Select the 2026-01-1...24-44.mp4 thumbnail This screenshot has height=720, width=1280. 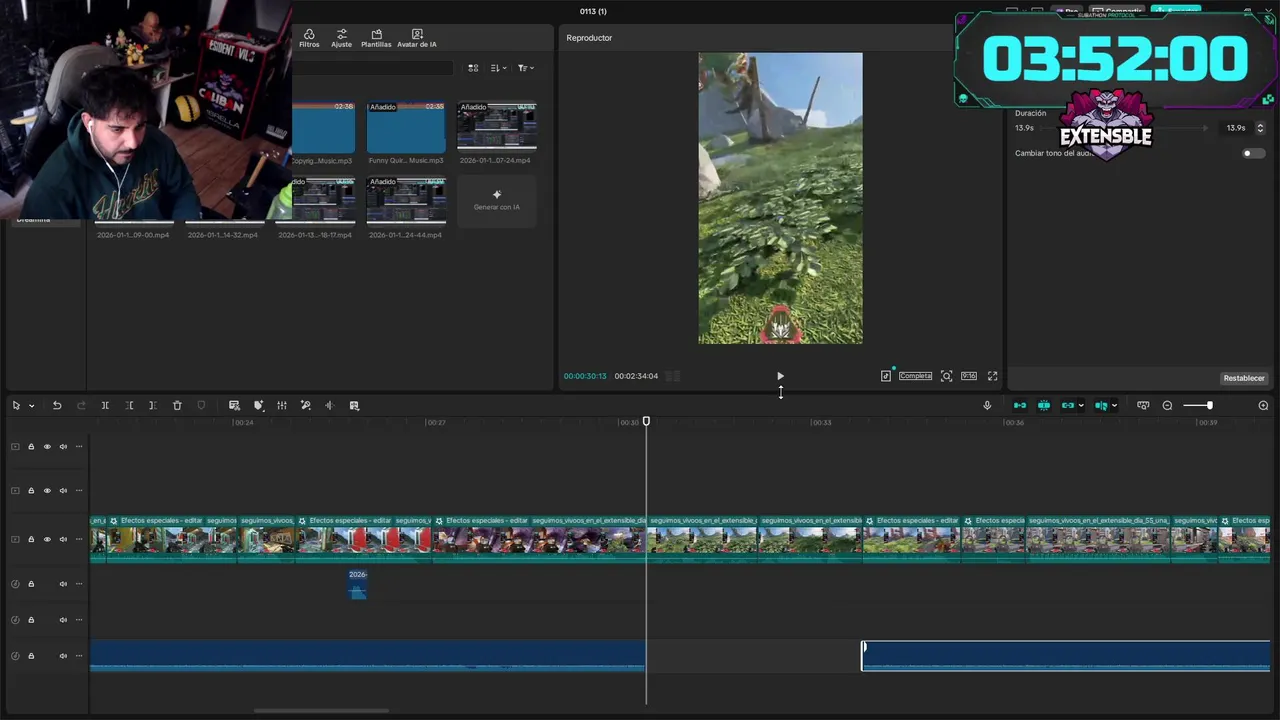(x=406, y=200)
